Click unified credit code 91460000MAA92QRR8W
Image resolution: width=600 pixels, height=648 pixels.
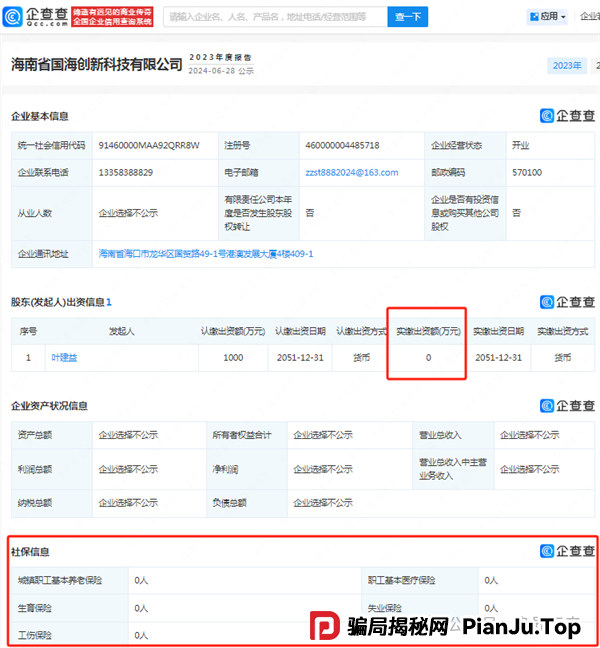149,145
